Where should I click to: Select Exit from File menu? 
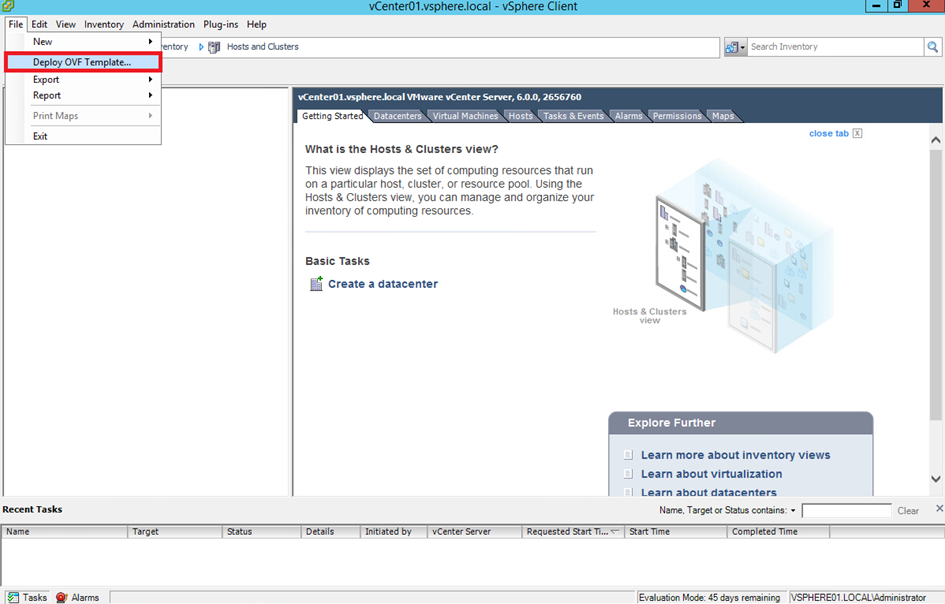coord(83,136)
